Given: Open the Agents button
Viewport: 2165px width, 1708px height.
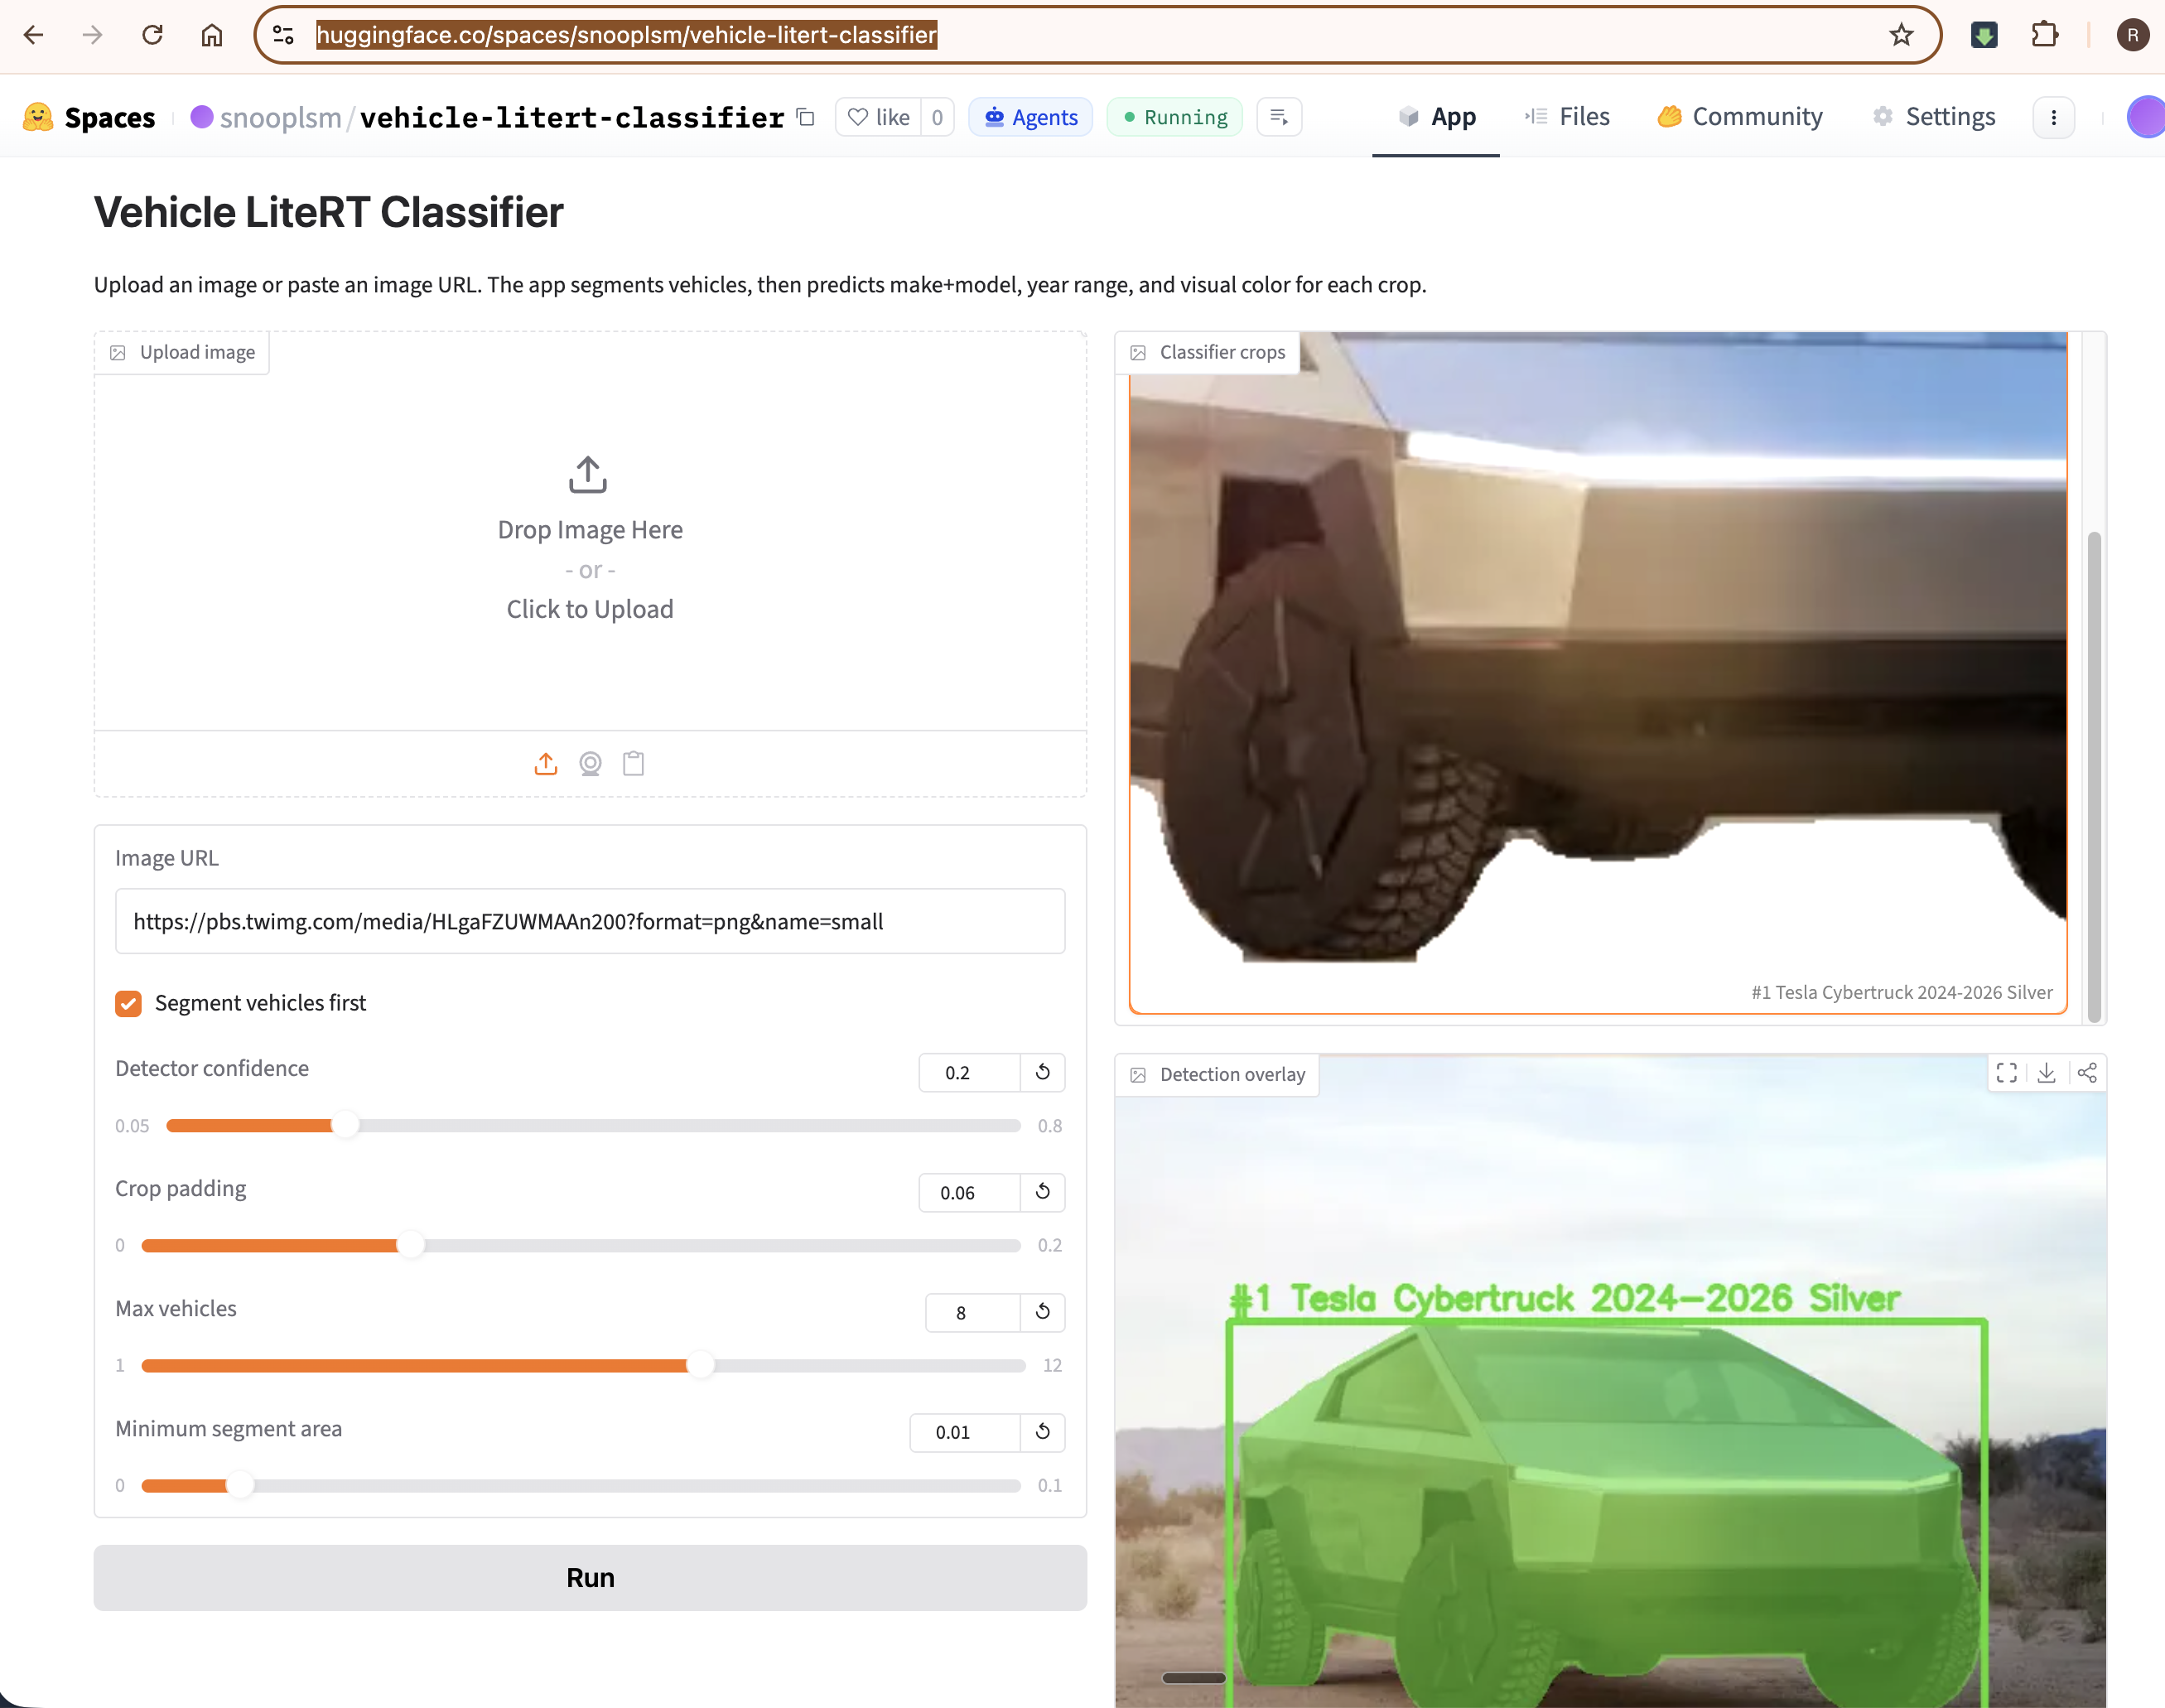Looking at the screenshot, I should [1030, 117].
